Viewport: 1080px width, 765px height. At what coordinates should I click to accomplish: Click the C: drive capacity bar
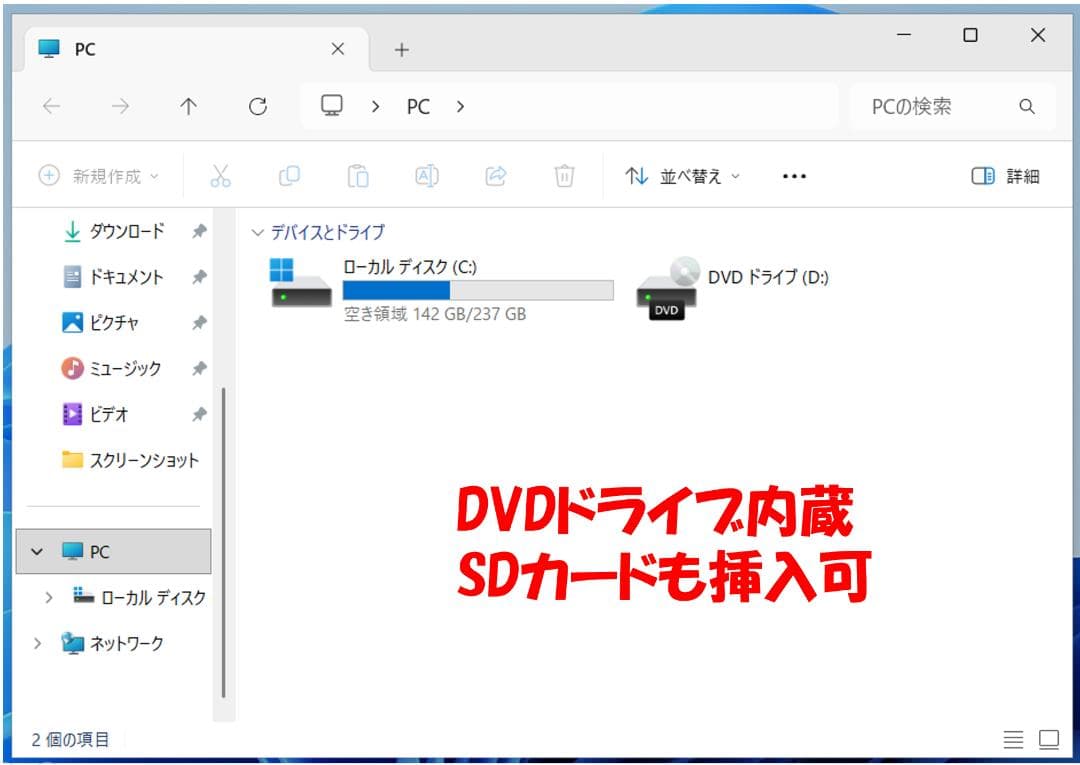coord(477,290)
